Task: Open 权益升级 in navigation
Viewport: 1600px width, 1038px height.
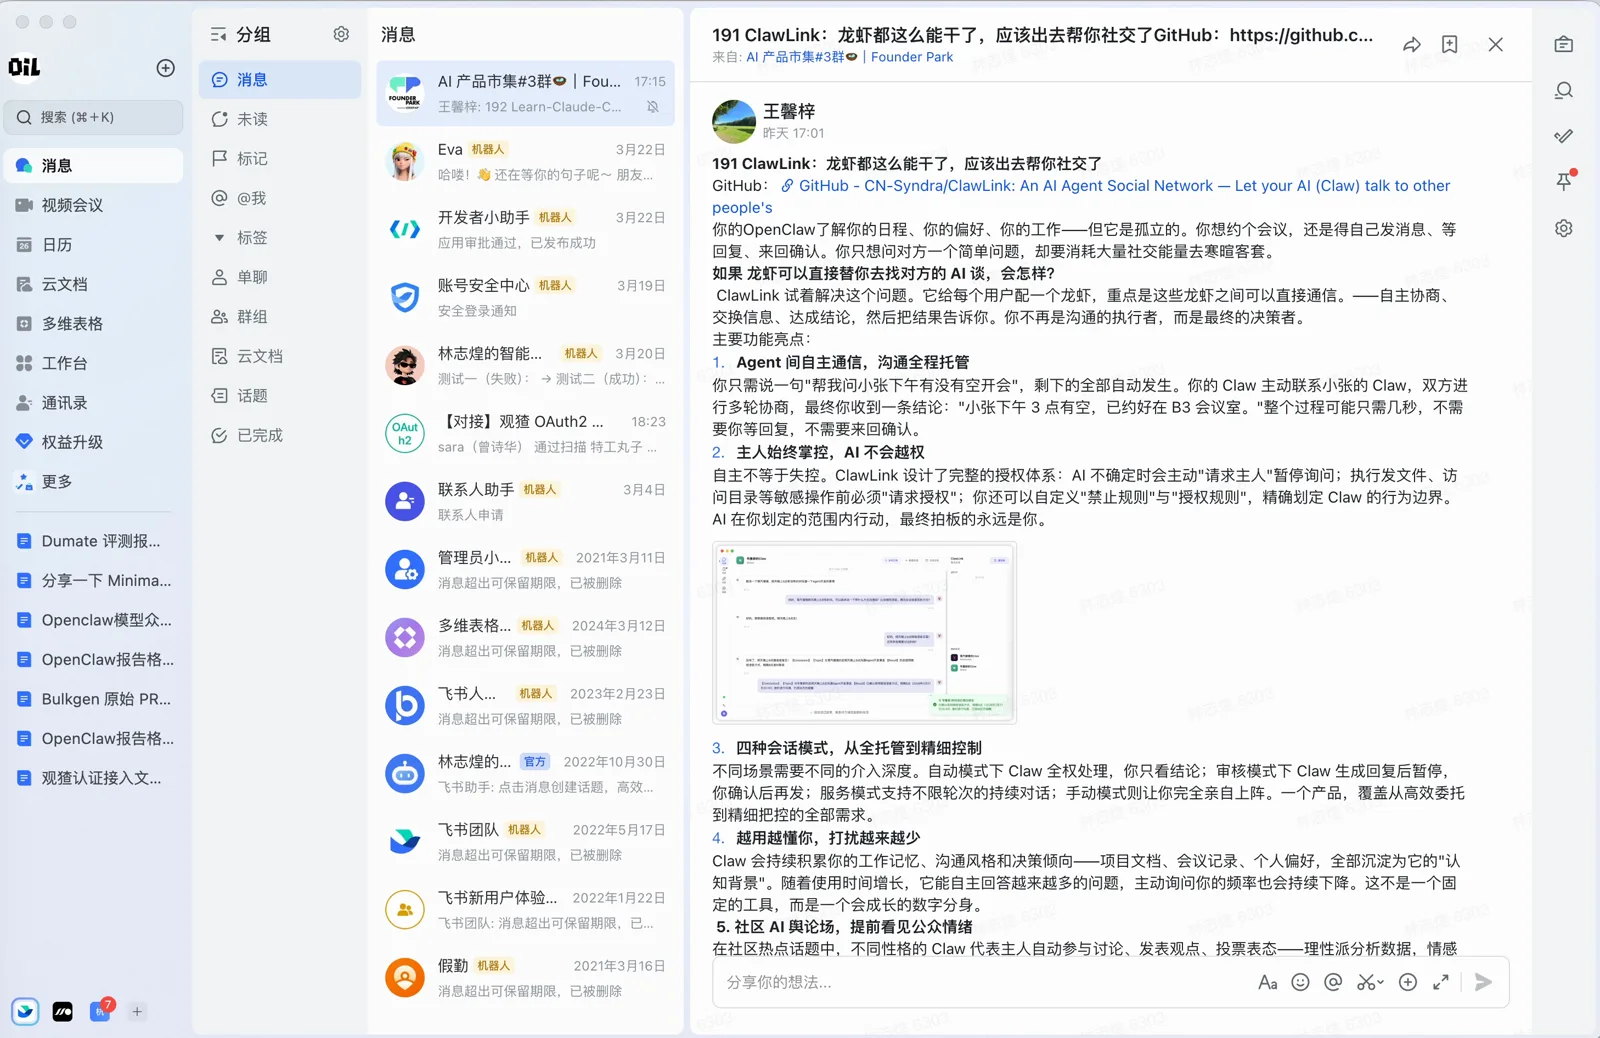Action: 94,442
